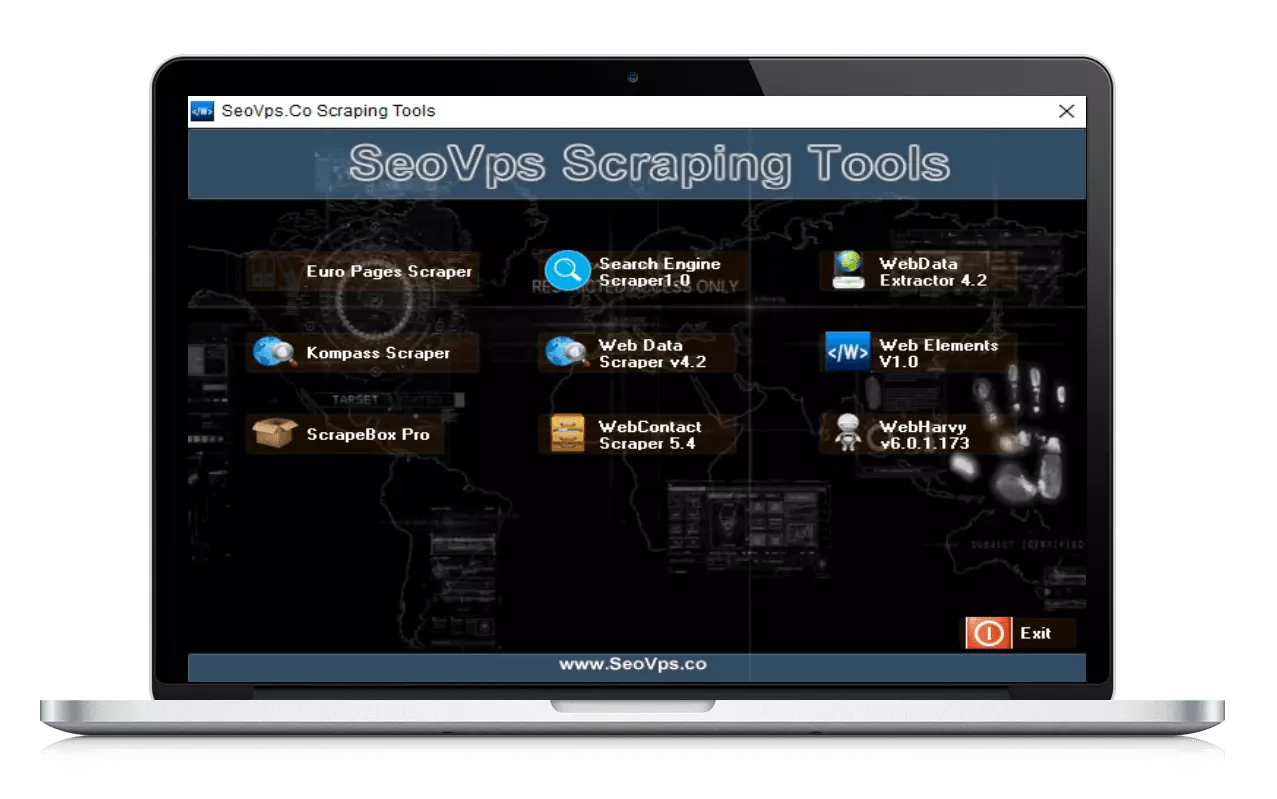This screenshot has height=799, width=1277.
Task: Visit the www.SeoVps.co footer link
Action: coord(632,664)
